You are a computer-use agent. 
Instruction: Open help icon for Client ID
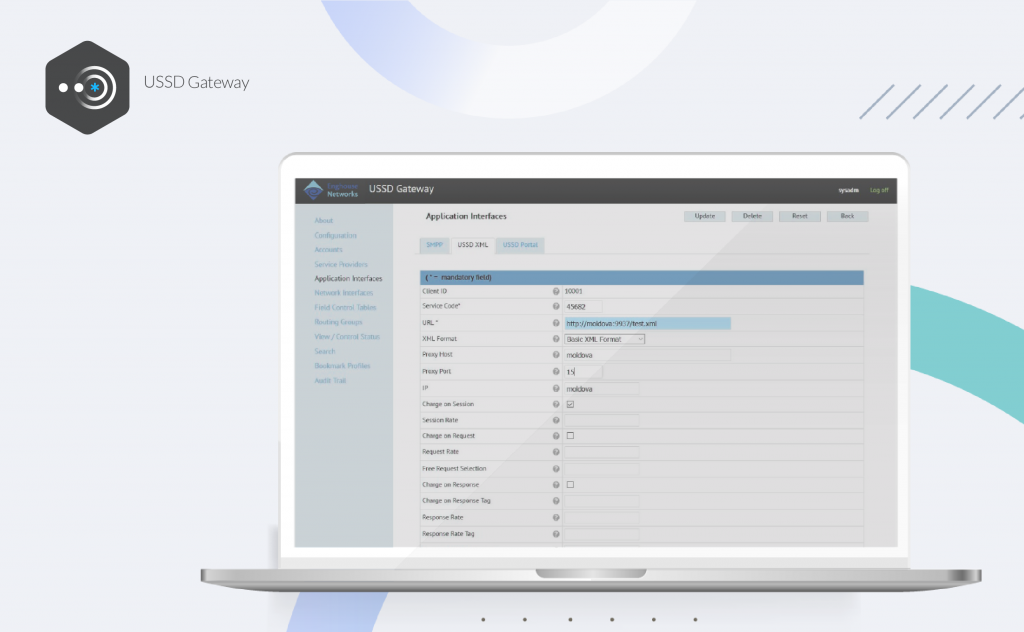[556, 291]
